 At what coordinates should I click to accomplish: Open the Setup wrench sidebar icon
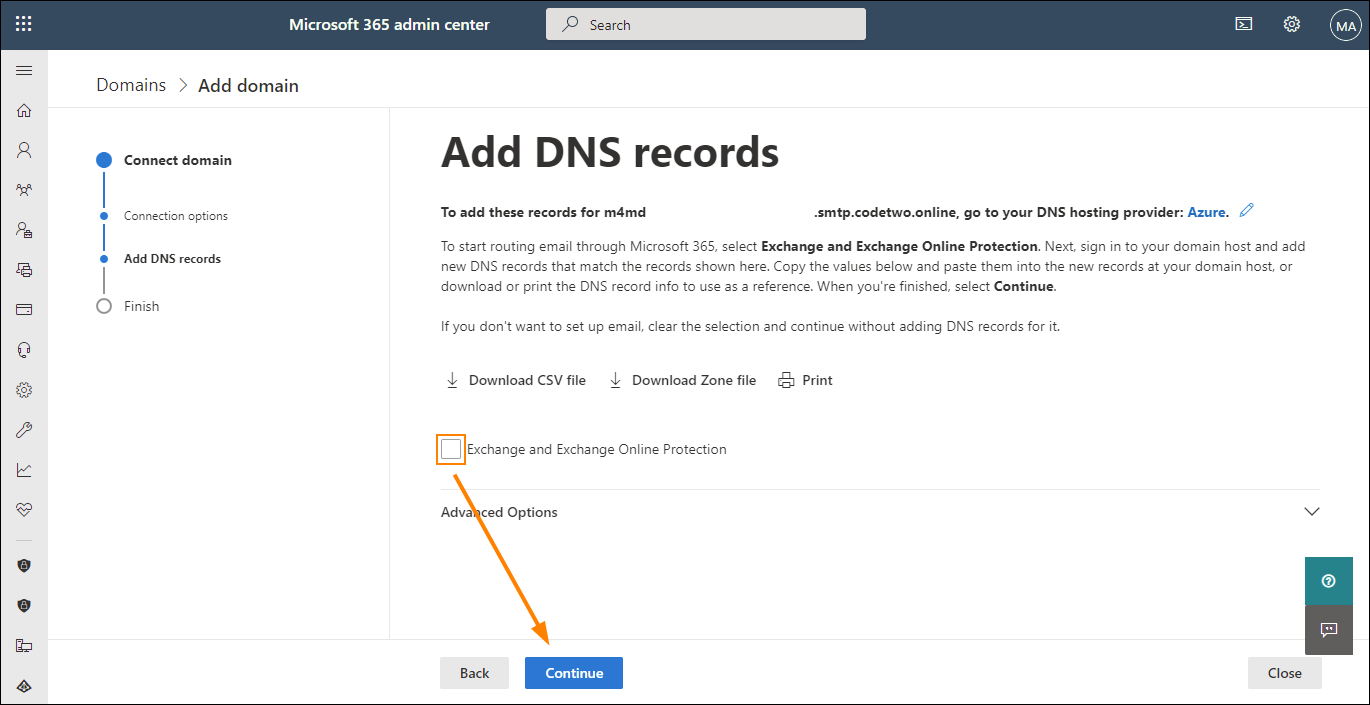24,430
